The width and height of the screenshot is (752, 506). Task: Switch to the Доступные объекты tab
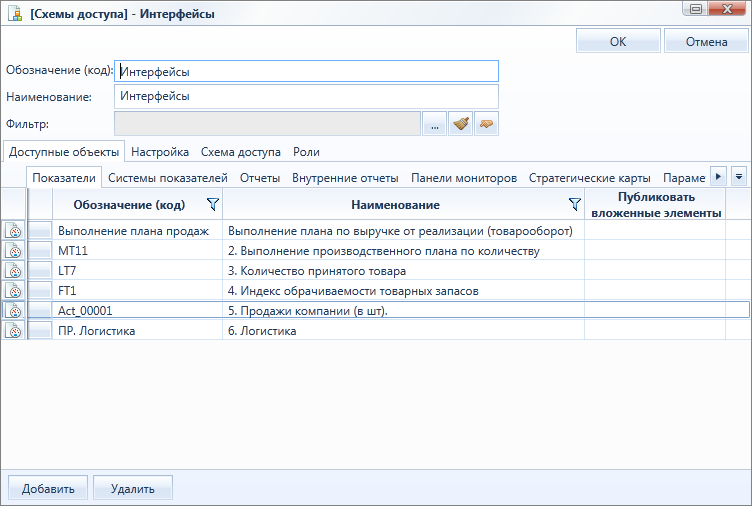(x=64, y=152)
